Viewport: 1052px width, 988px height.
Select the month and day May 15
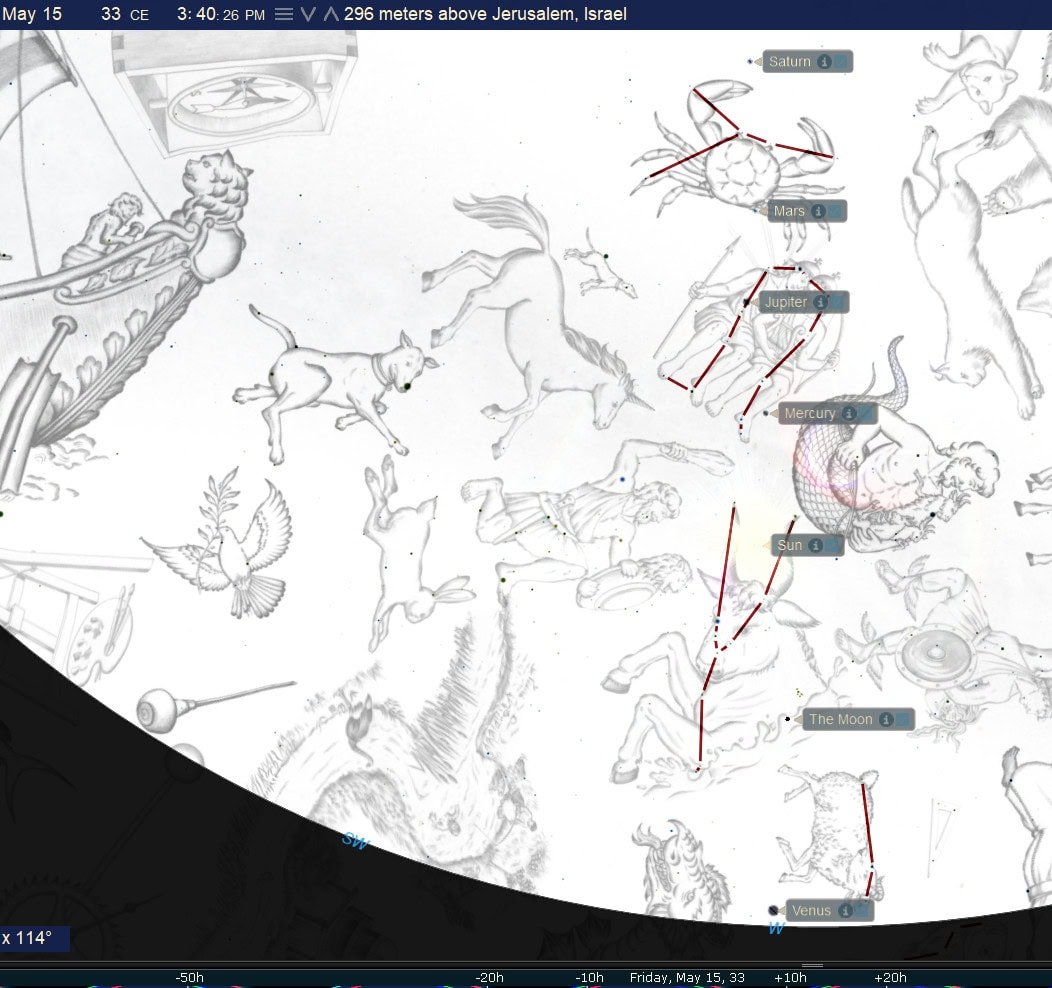pos(32,14)
